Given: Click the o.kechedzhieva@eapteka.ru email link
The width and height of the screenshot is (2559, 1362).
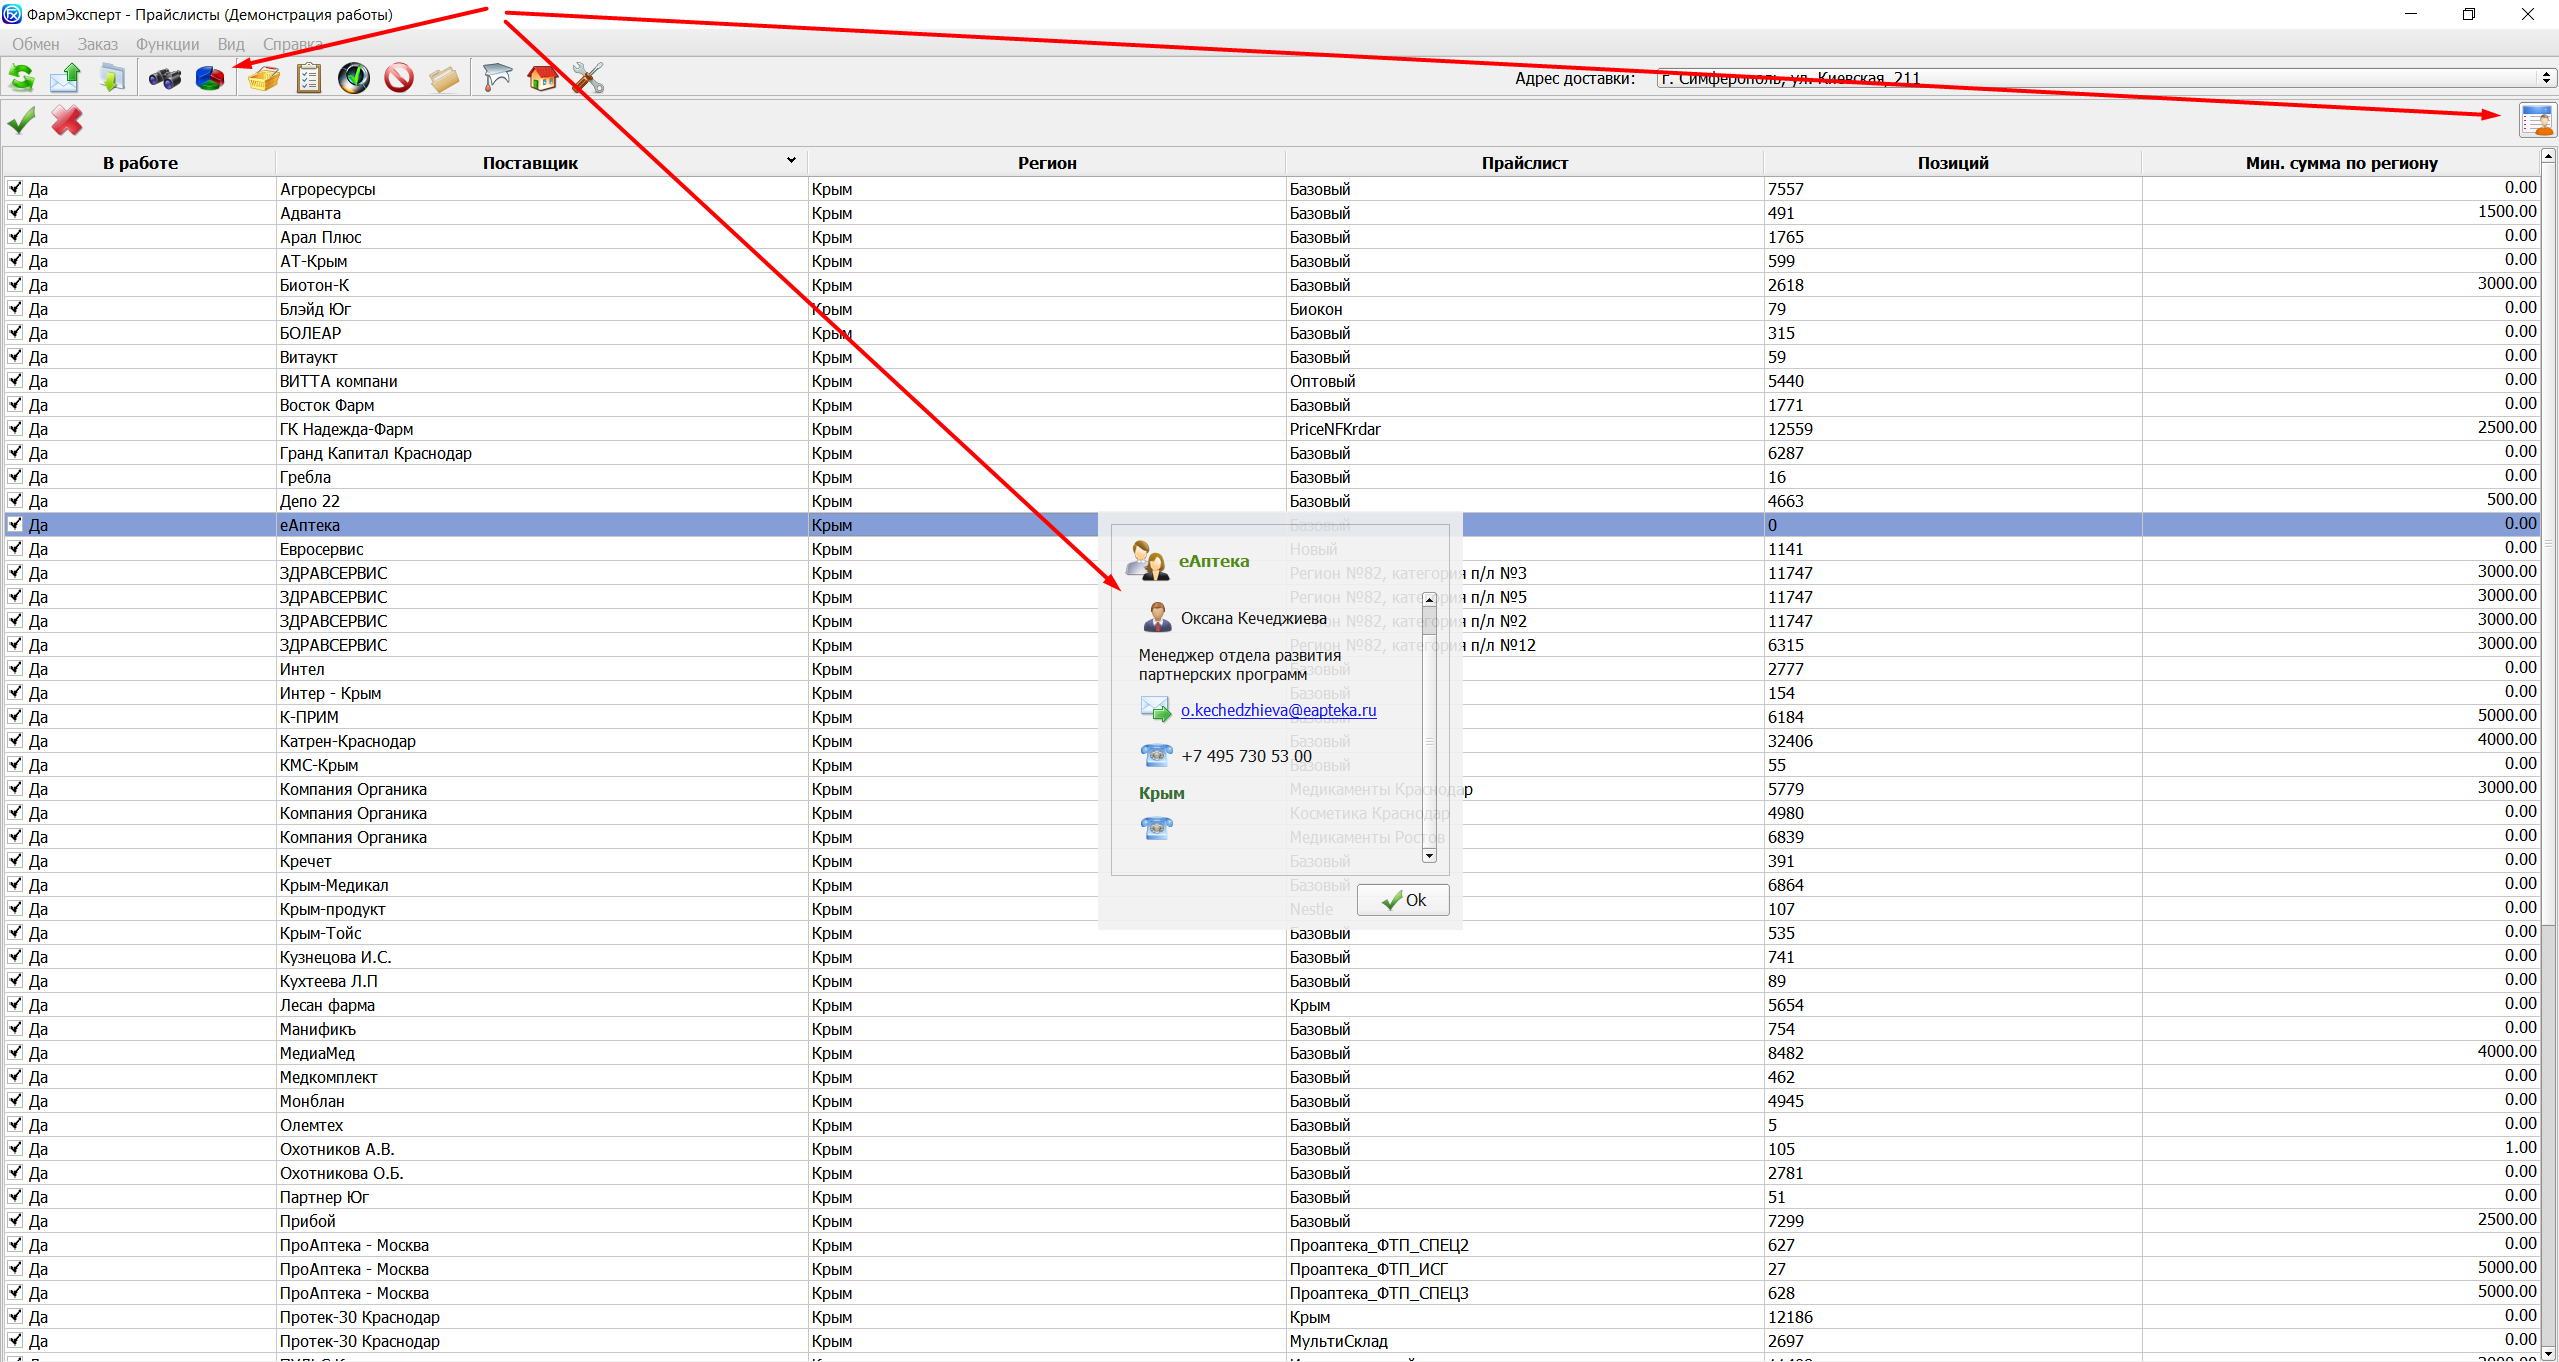Looking at the screenshot, I should [1278, 710].
